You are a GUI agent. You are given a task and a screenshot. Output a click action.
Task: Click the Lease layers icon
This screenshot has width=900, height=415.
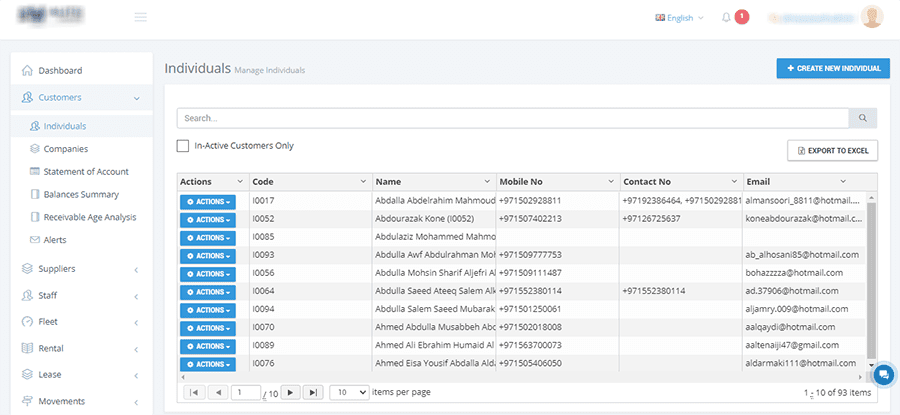27,374
